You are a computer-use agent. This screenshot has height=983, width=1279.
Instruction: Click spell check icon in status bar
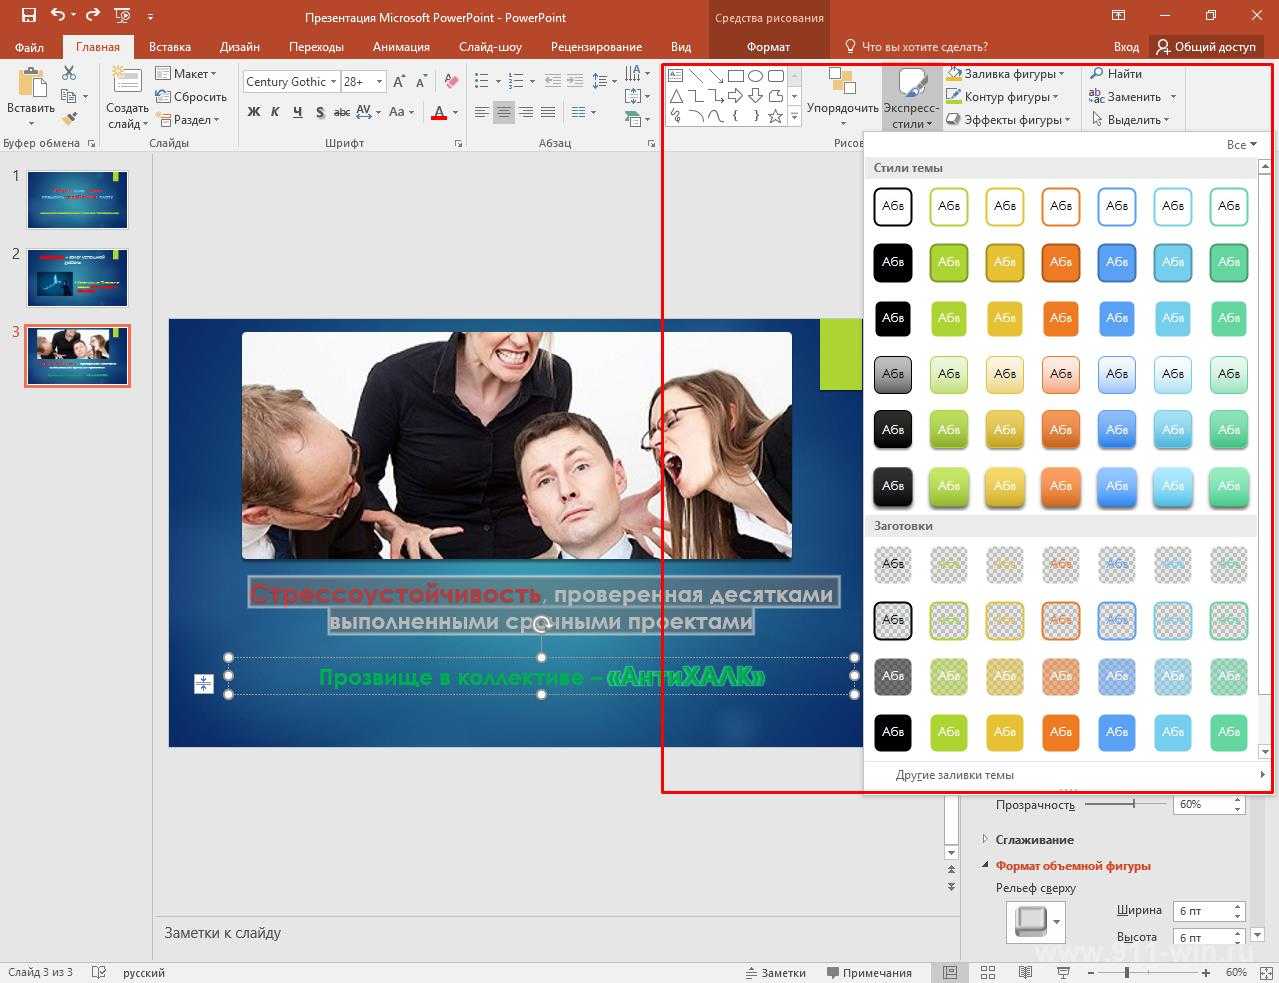click(99, 972)
